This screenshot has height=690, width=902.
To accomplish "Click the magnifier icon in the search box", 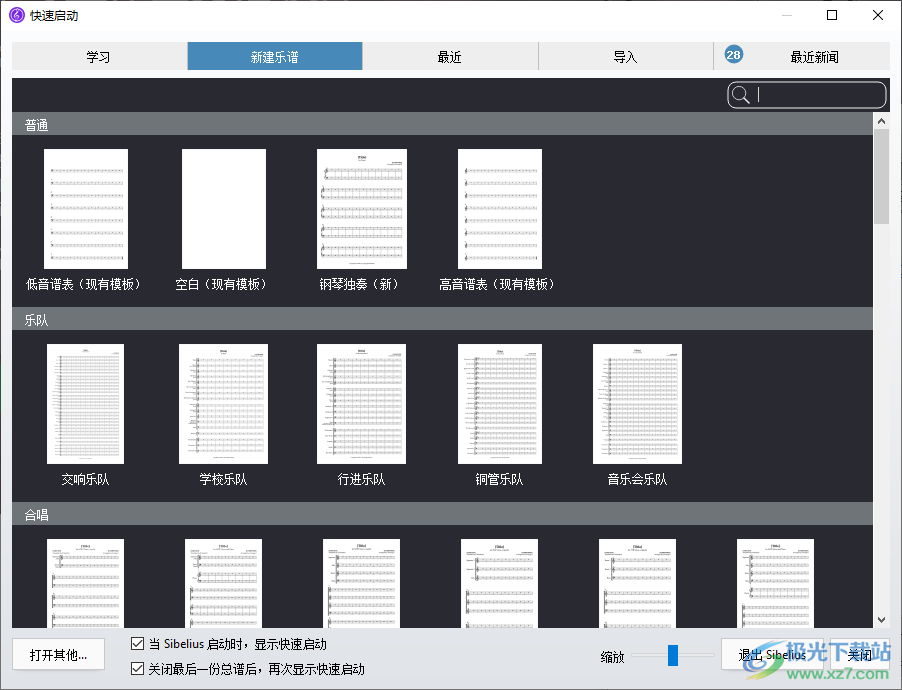I will (x=741, y=94).
